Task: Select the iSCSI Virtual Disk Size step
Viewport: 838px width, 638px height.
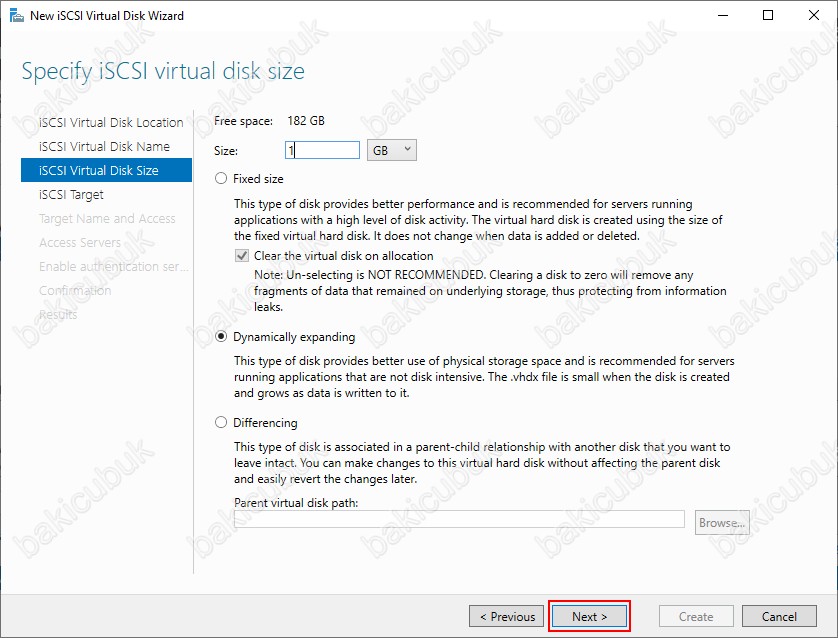Action: (106, 170)
